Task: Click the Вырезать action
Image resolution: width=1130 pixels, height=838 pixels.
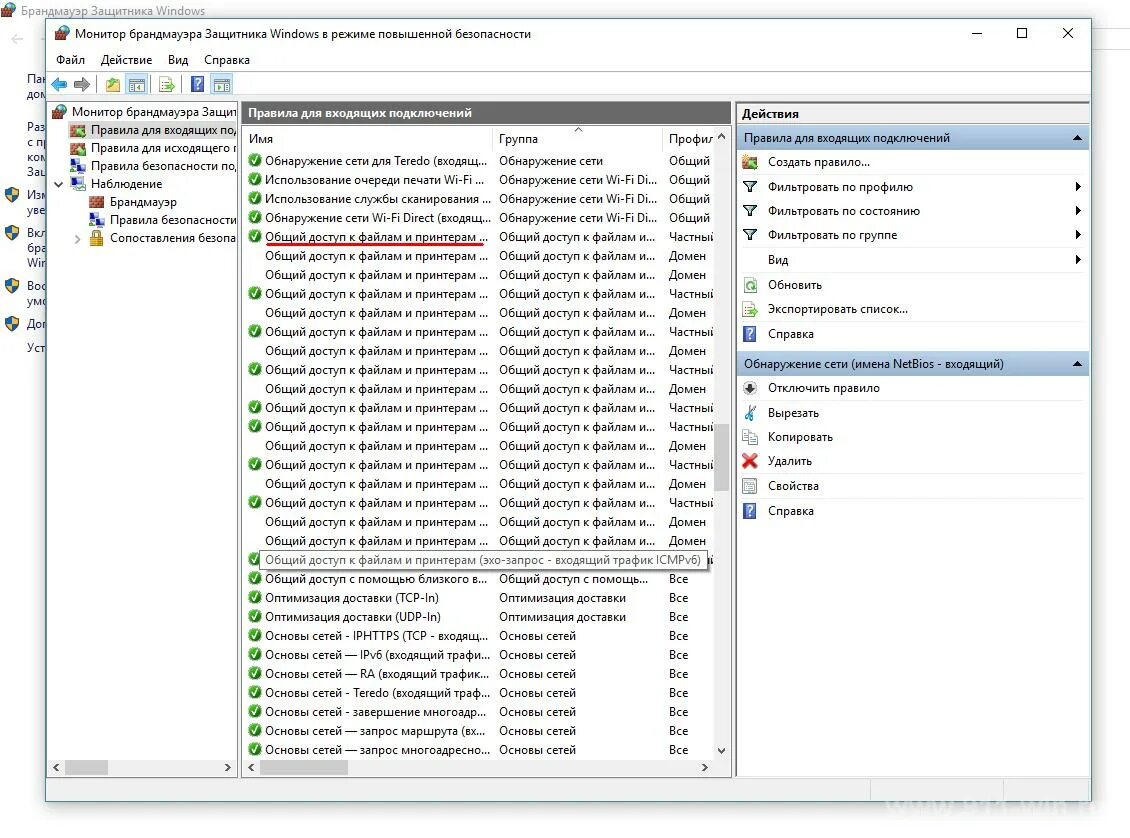Action: tap(793, 413)
